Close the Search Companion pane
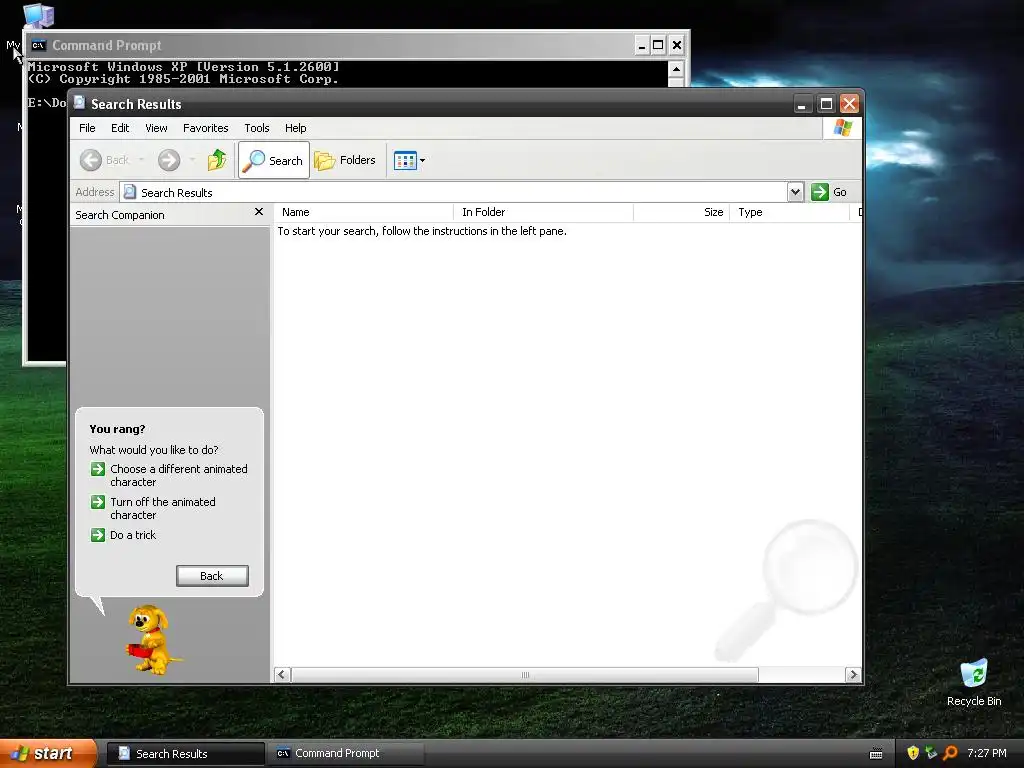This screenshot has height=768, width=1024. click(259, 212)
